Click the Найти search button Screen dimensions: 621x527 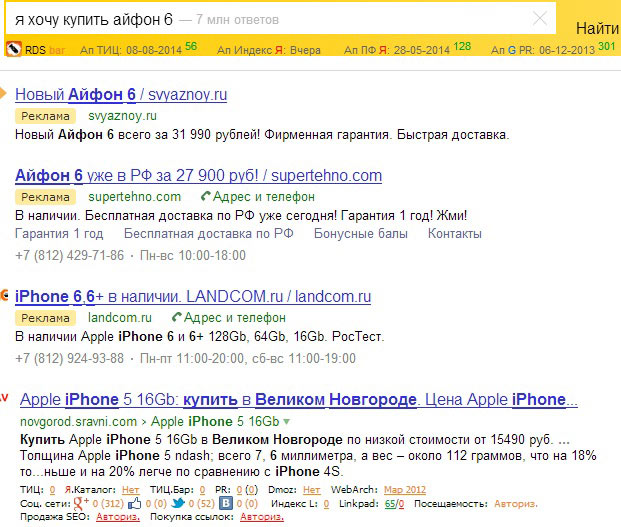(x=597, y=28)
